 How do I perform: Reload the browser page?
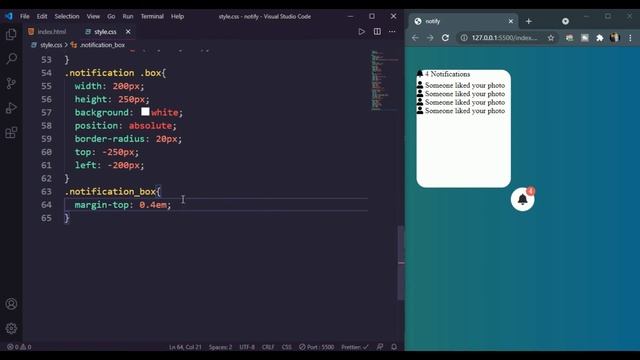coord(445,38)
